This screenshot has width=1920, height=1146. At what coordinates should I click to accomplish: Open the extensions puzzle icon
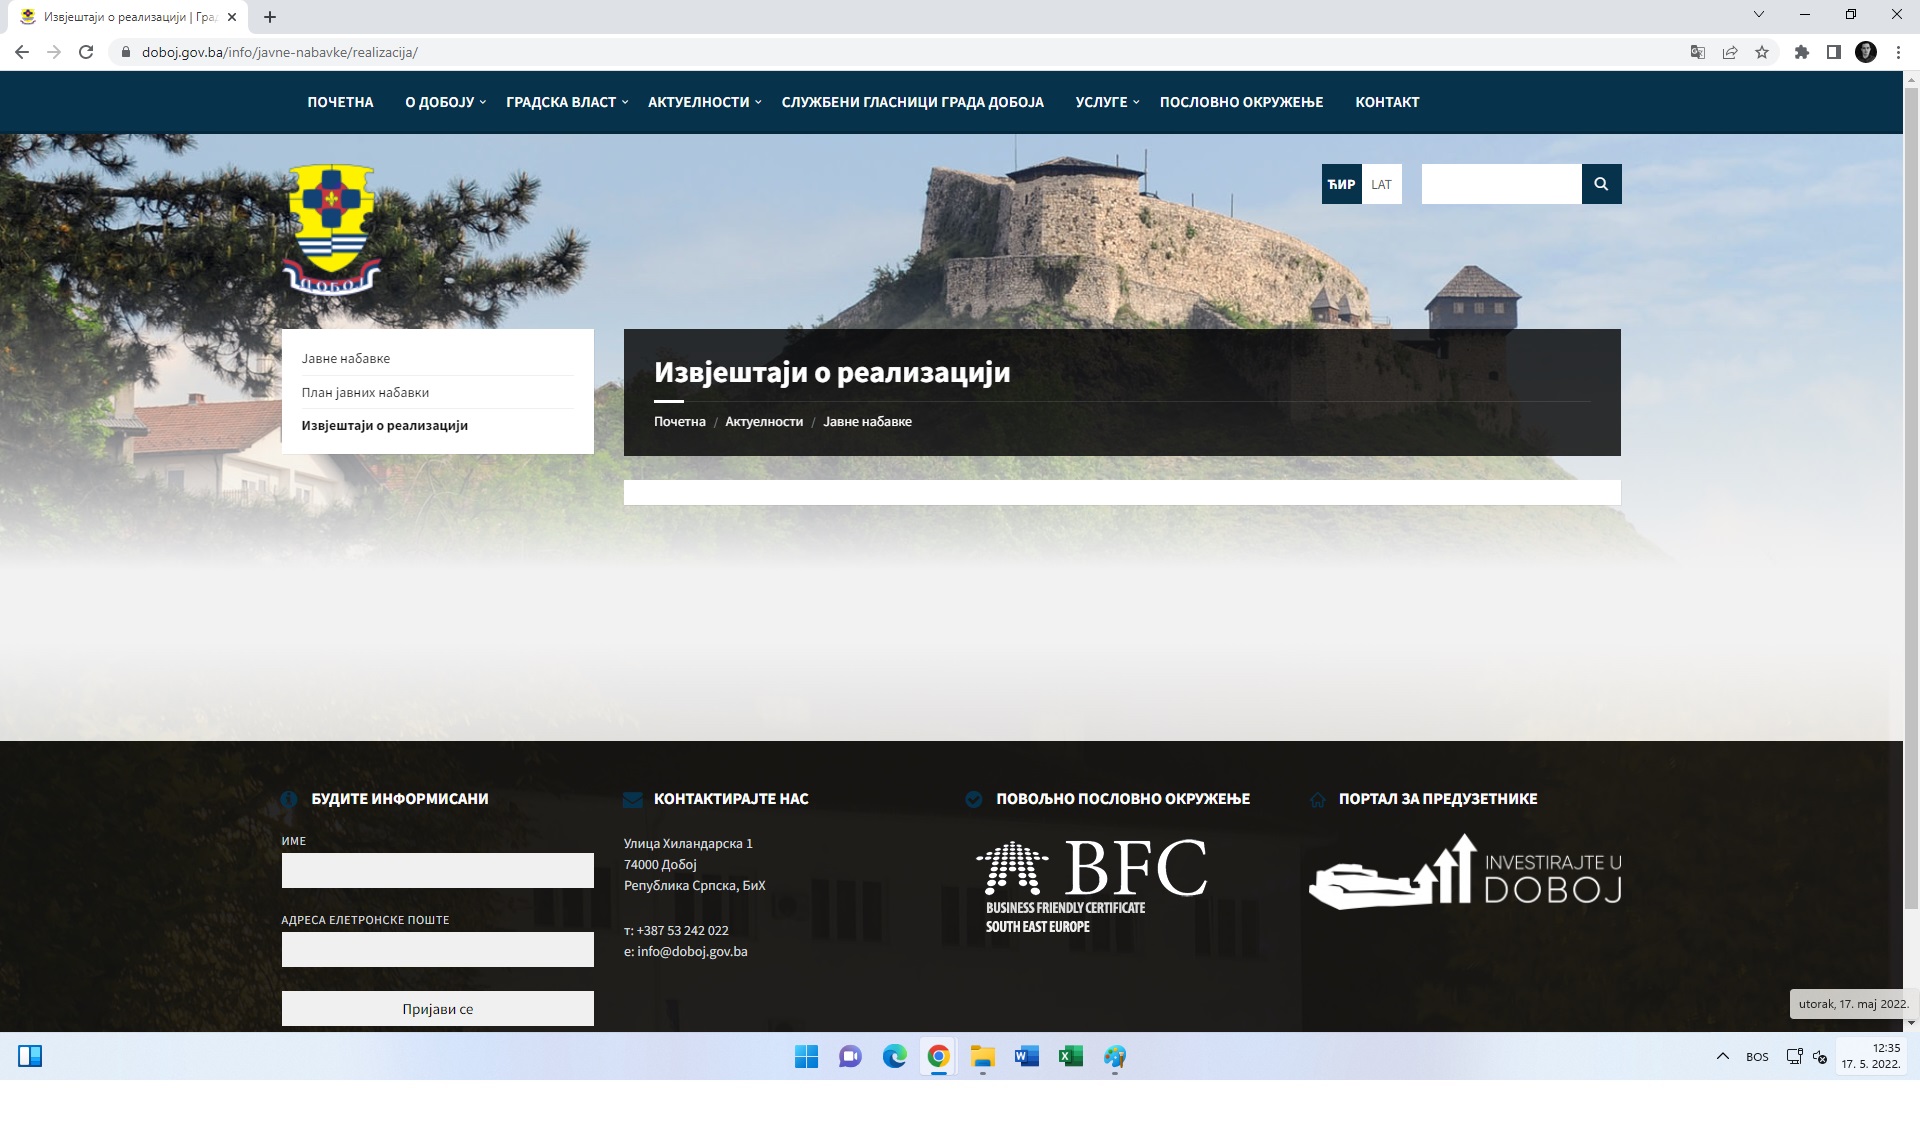click(x=1802, y=52)
